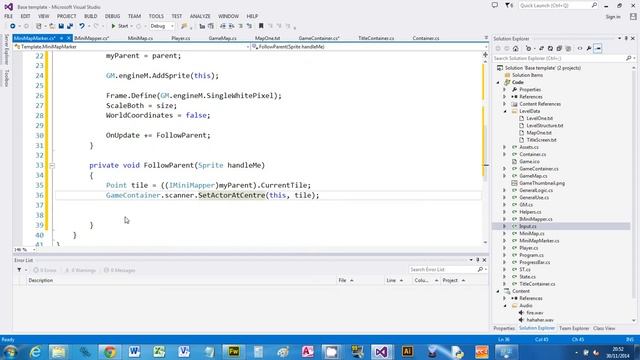Switch to Team Explorer panel tab
The image size is (640, 360).
(574, 329)
